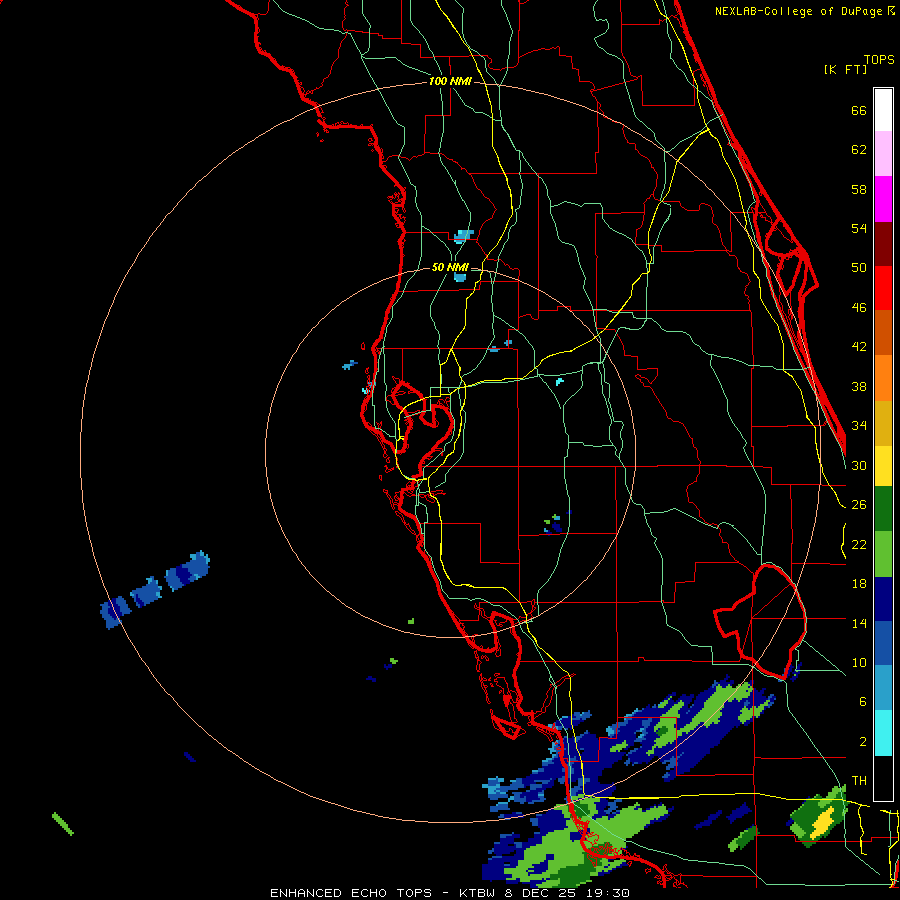Select the light blue legend swatch
Viewport: 900px width, 900px height.
point(883,688)
